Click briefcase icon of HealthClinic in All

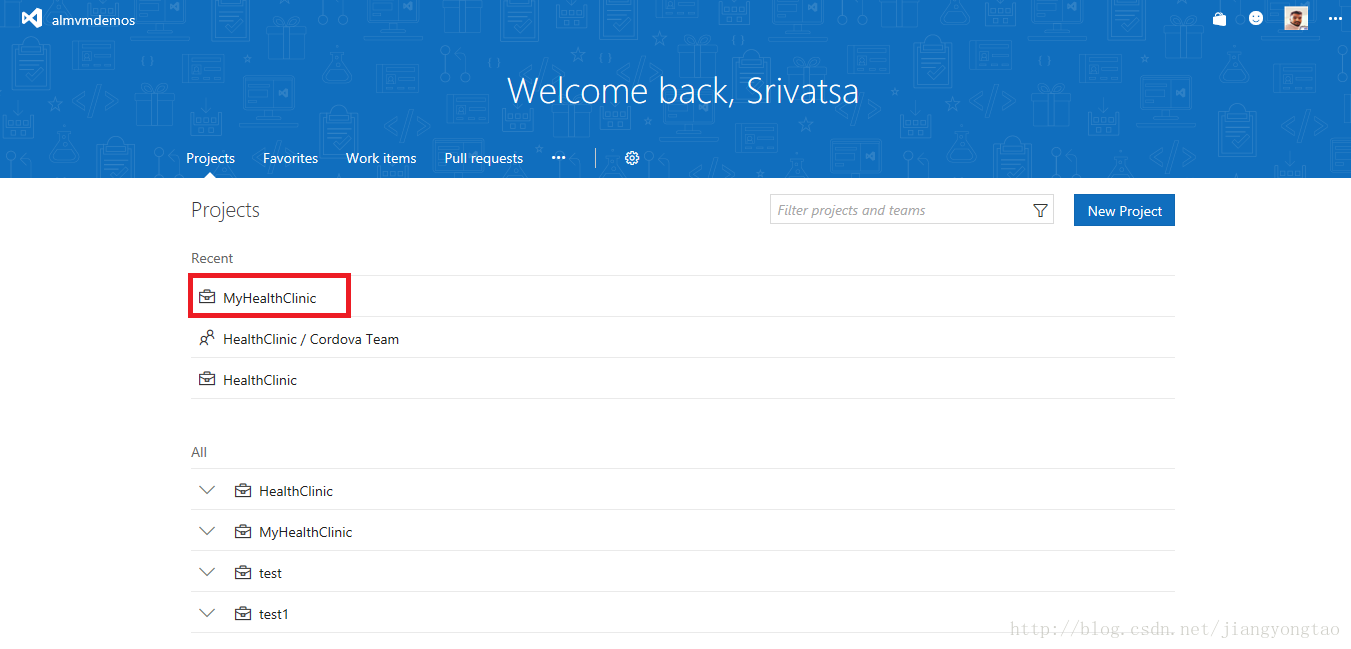coord(243,490)
